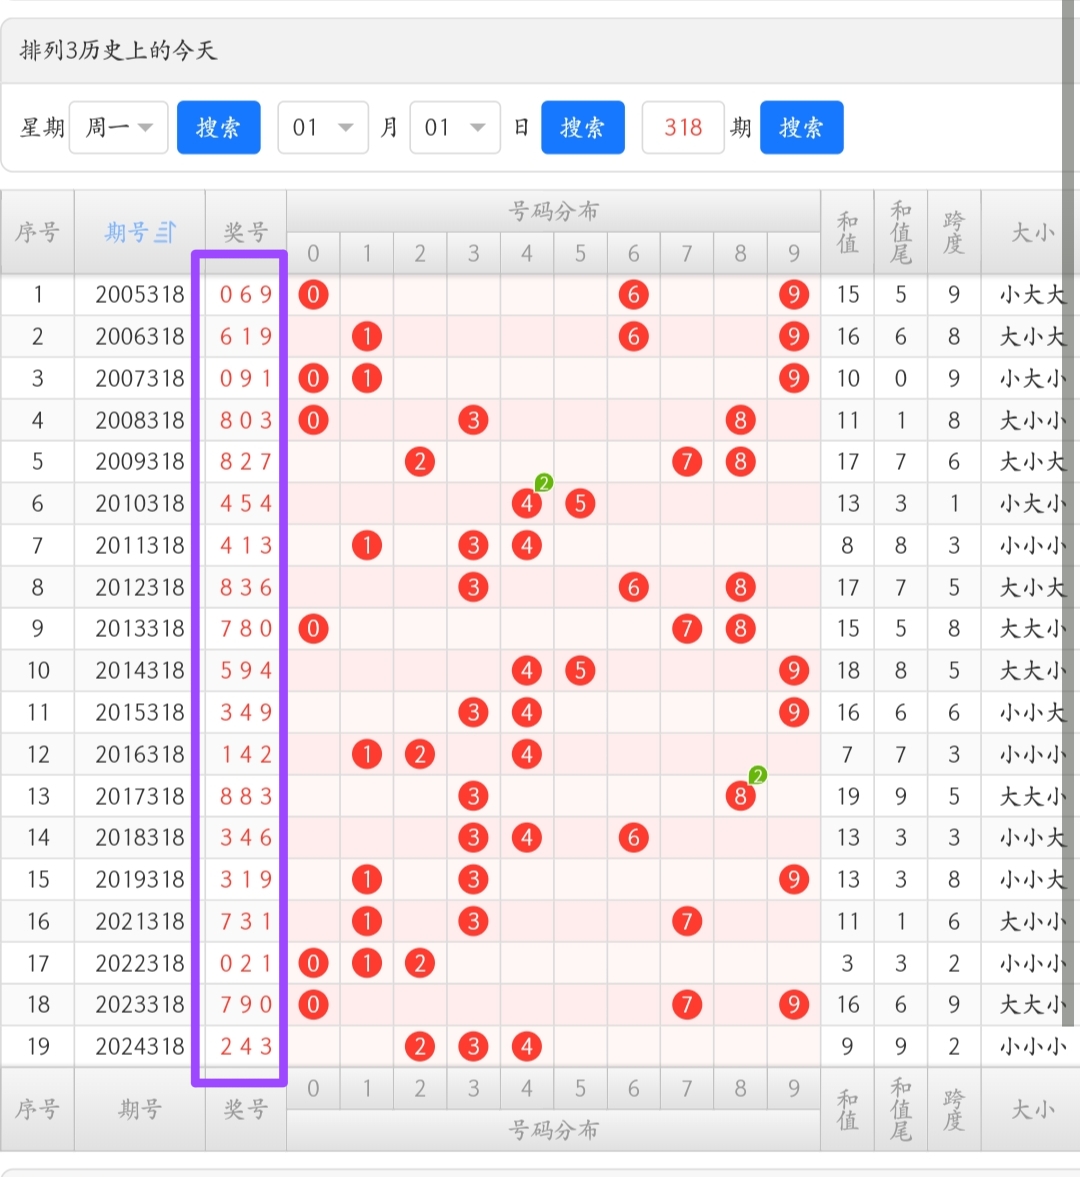Viewport: 1080px width, 1177px height.
Task: Click the red ball 9 in row 2006318
Action: [793, 336]
